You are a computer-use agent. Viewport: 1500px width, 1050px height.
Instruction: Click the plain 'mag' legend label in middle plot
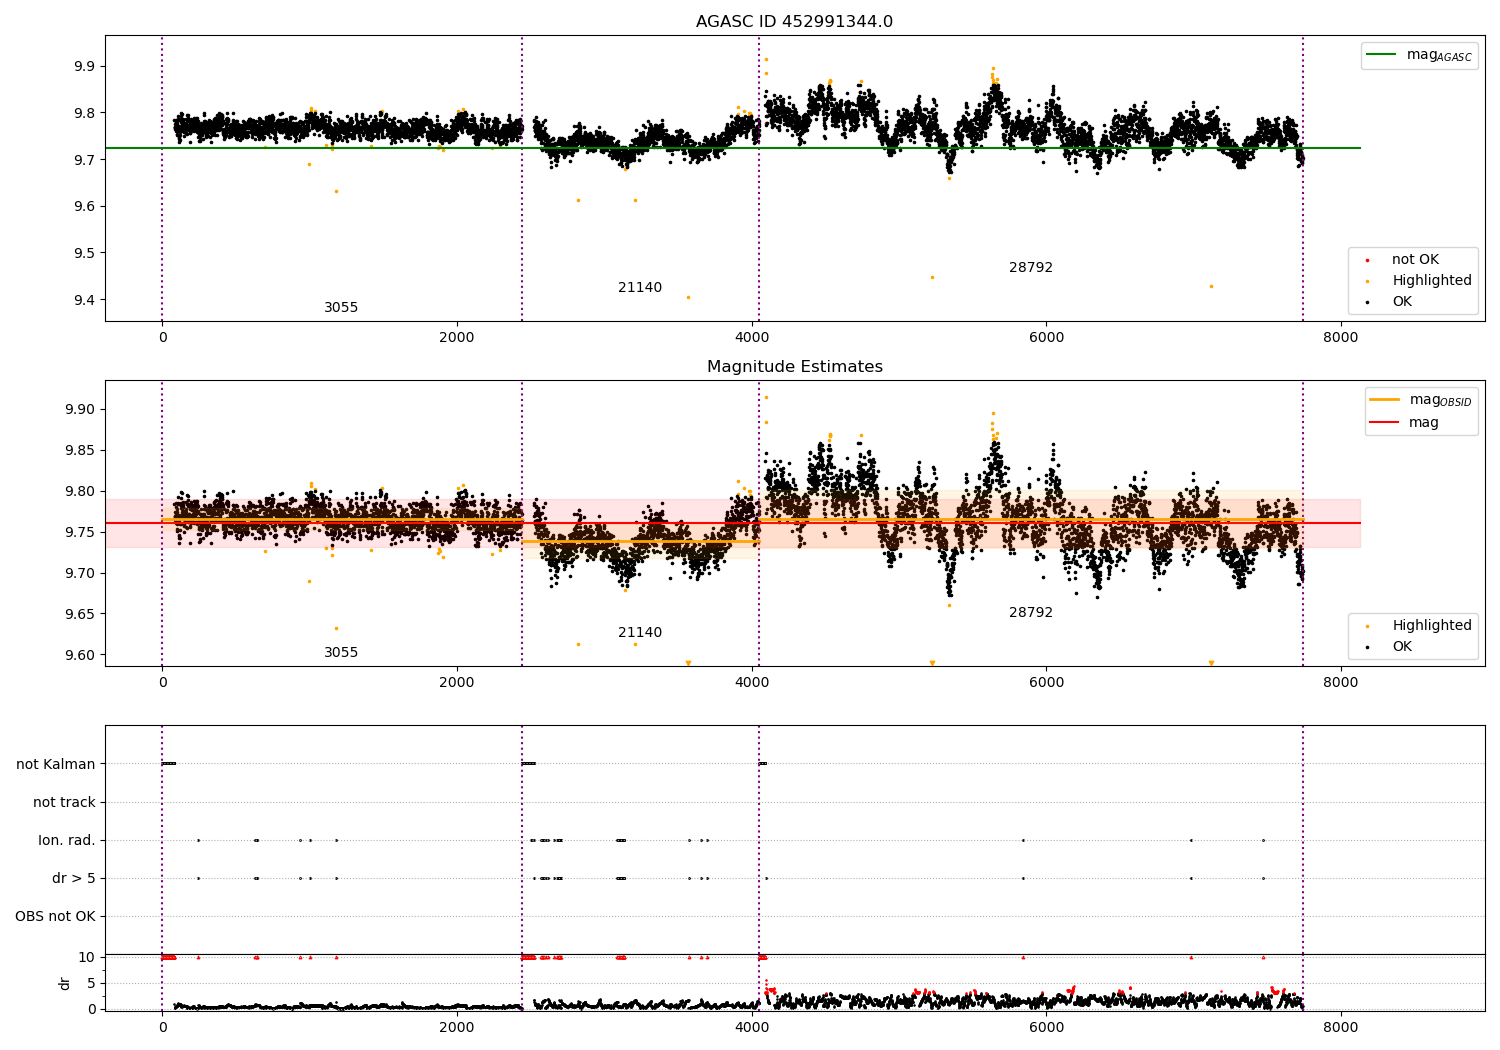click(x=1424, y=423)
